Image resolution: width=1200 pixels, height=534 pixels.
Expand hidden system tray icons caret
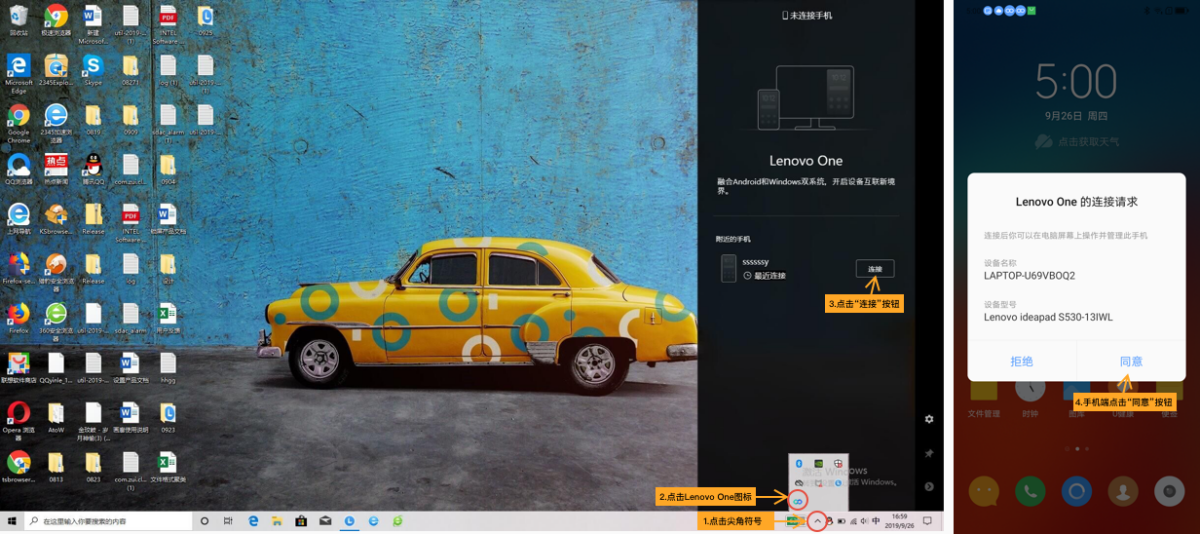(x=817, y=521)
